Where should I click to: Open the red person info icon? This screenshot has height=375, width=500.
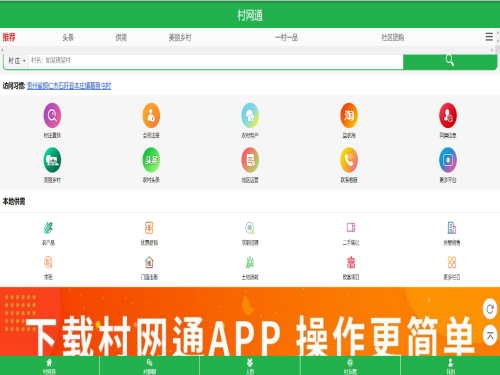pyautogui.click(x=448, y=116)
